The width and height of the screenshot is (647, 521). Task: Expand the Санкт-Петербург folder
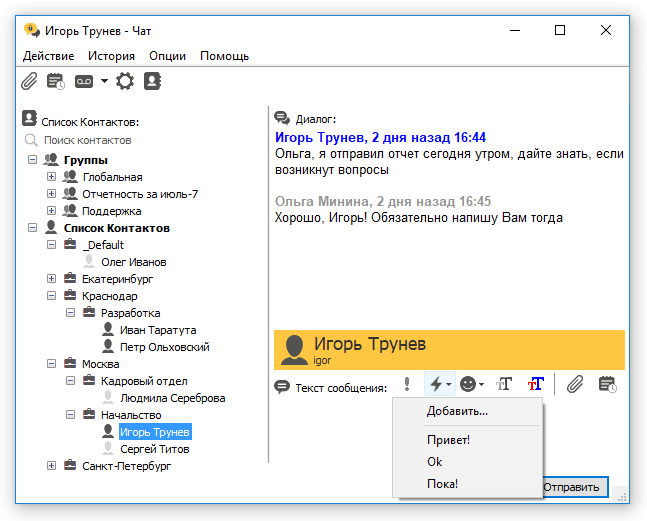(51, 465)
